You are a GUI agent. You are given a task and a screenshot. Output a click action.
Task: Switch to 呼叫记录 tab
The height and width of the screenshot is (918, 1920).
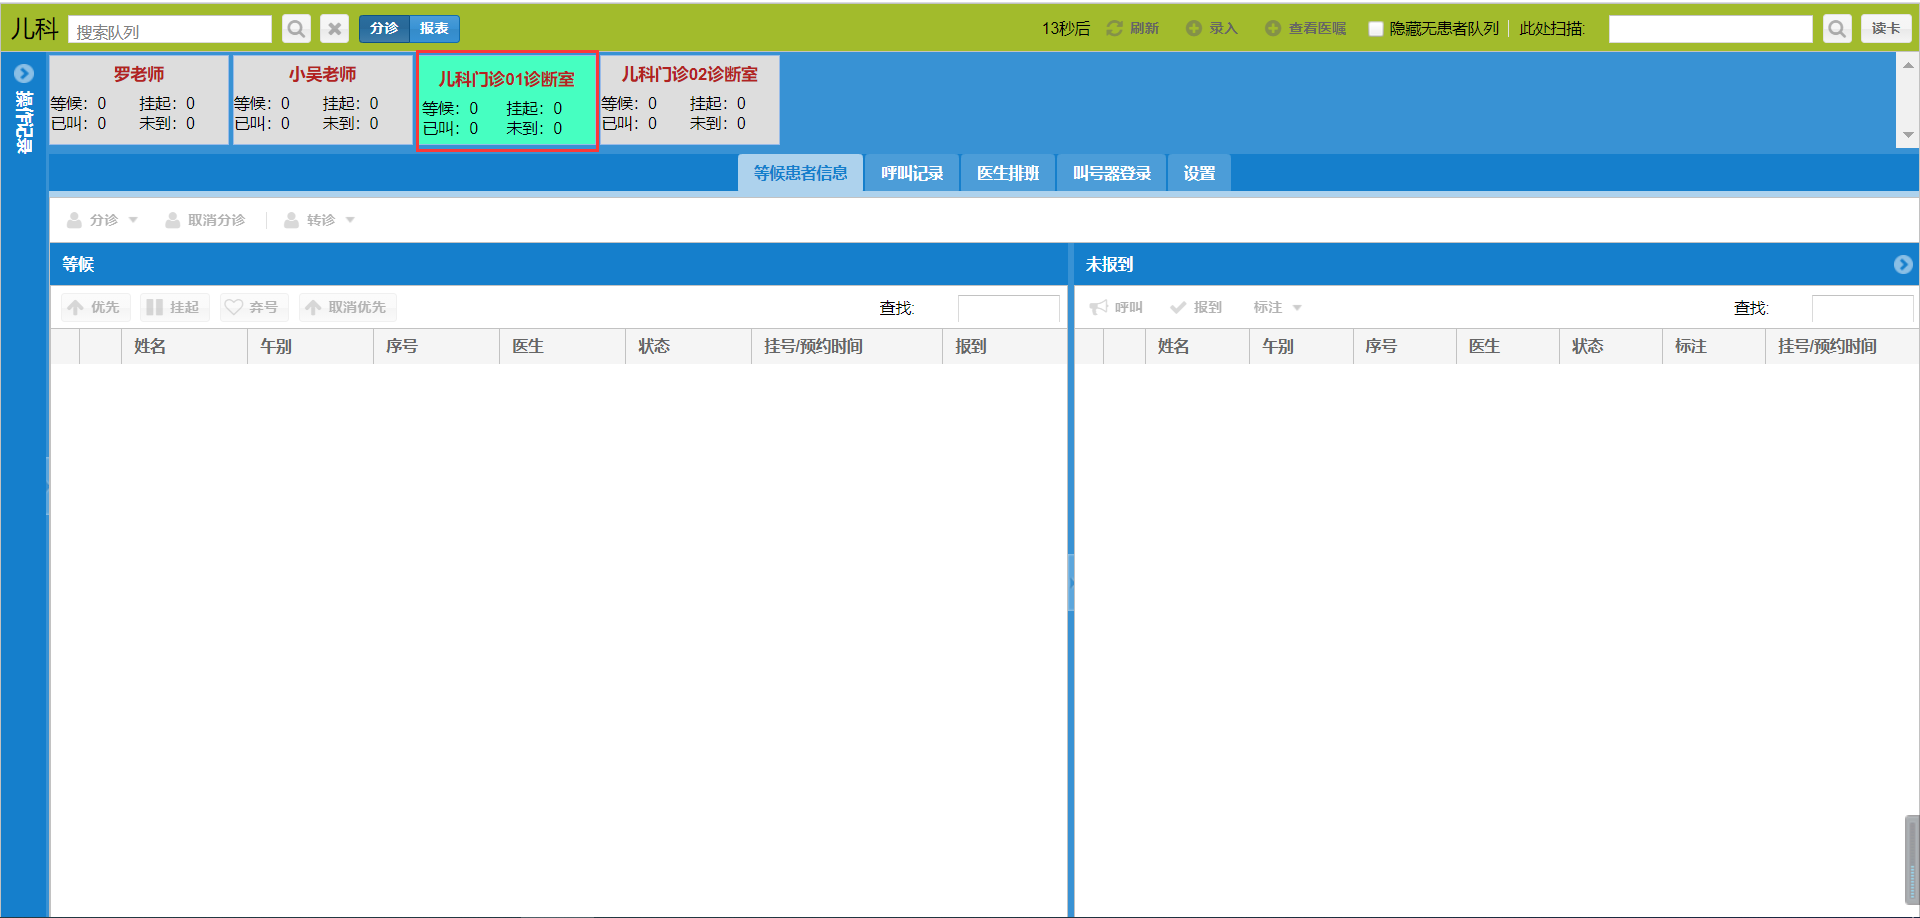[912, 173]
